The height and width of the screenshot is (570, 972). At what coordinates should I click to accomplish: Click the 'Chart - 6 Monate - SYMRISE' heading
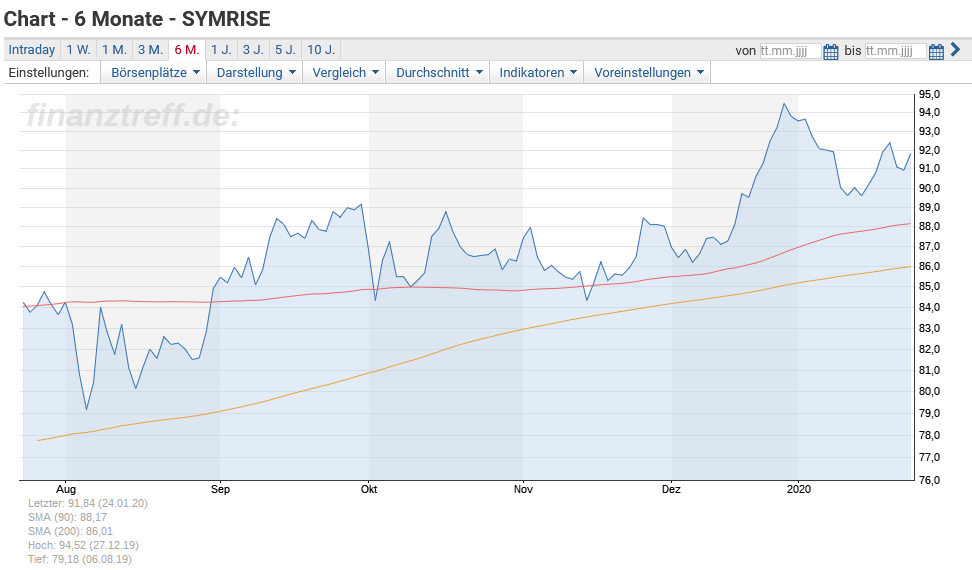(137, 19)
